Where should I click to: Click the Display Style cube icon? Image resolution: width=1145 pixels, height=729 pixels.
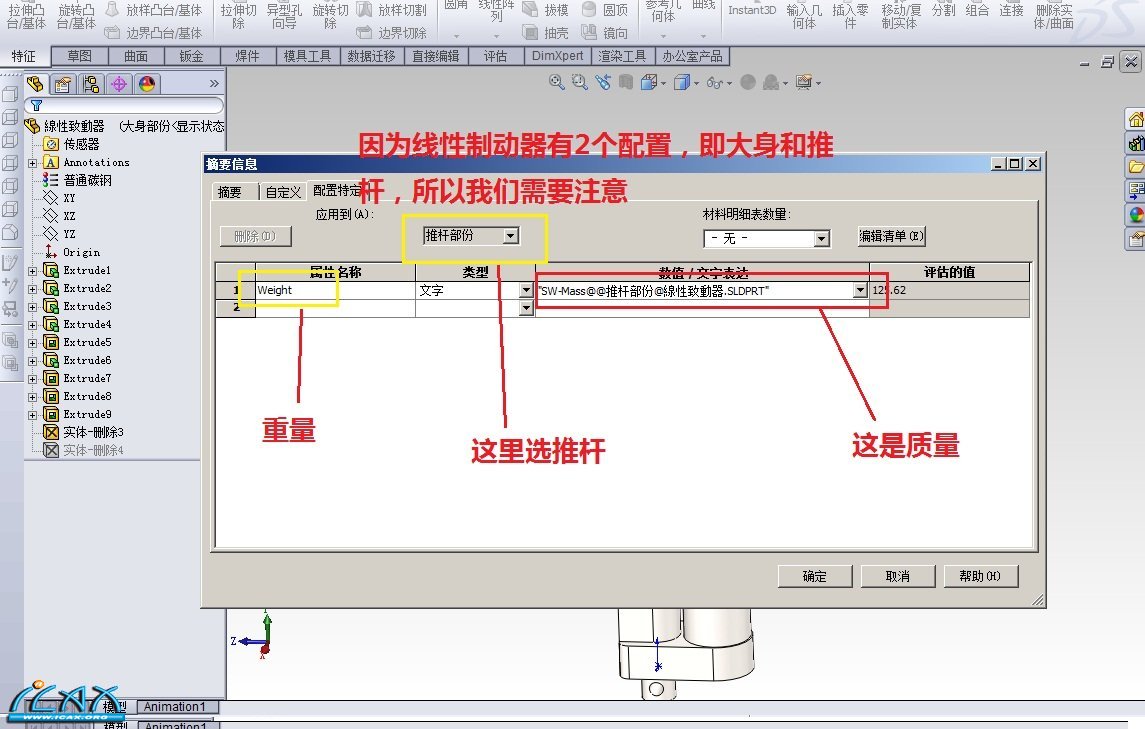681,83
